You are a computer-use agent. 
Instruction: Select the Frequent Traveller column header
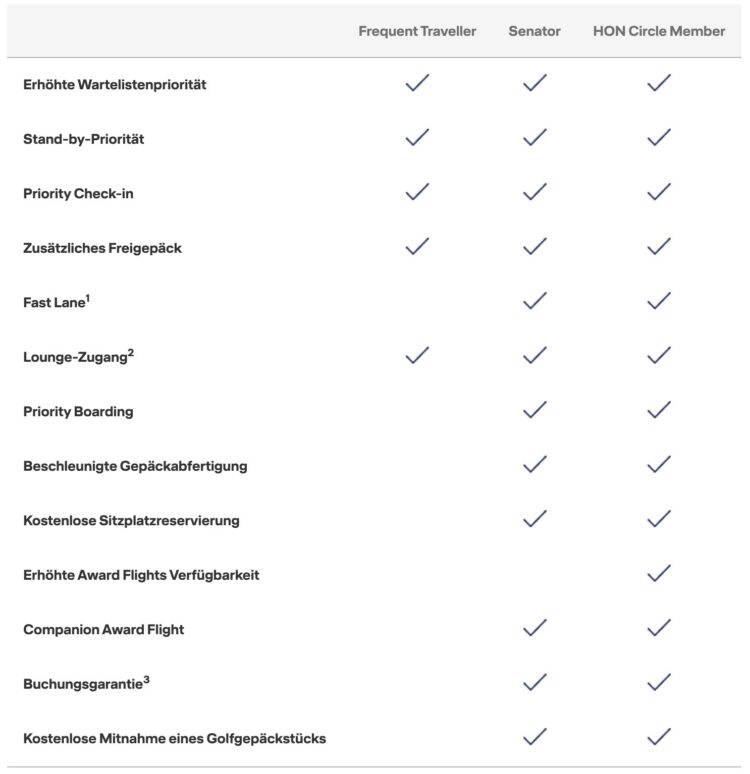pyautogui.click(x=417, y=31)
